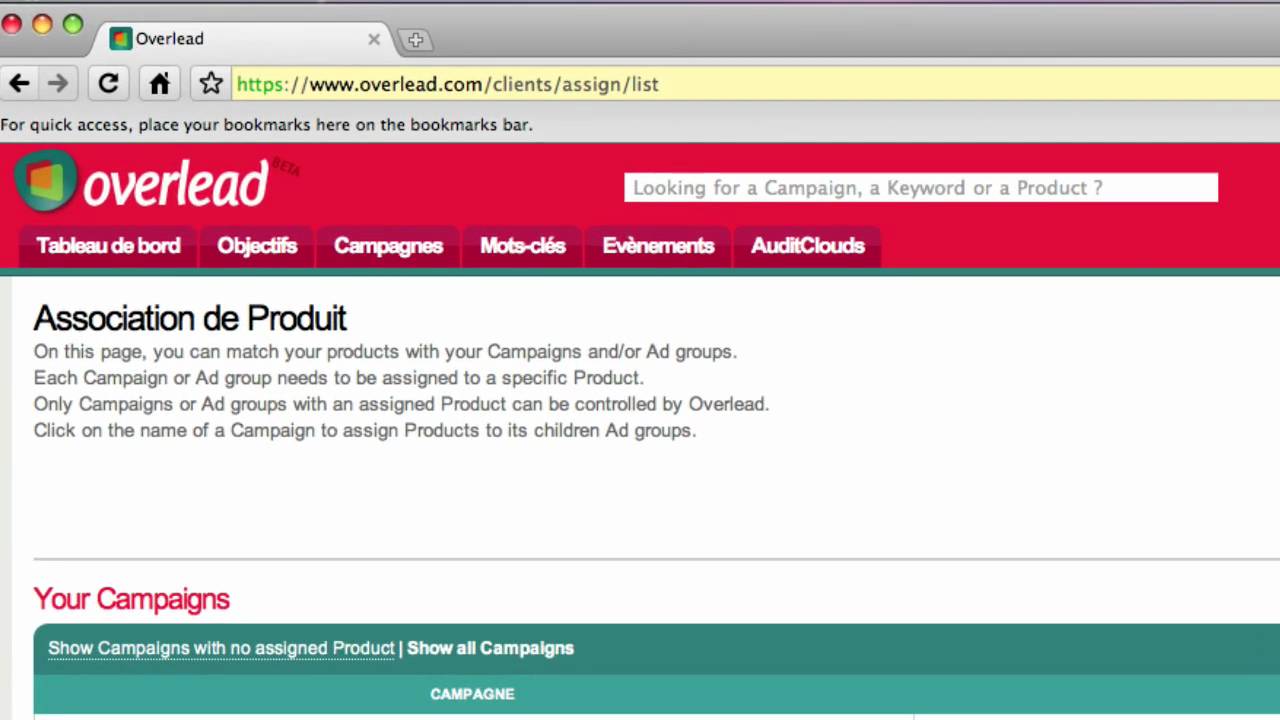The width and height of the screenshot is (1280, 720).
Task: Sort by the CAMPAGNE column header
Action: click(472, 694)
